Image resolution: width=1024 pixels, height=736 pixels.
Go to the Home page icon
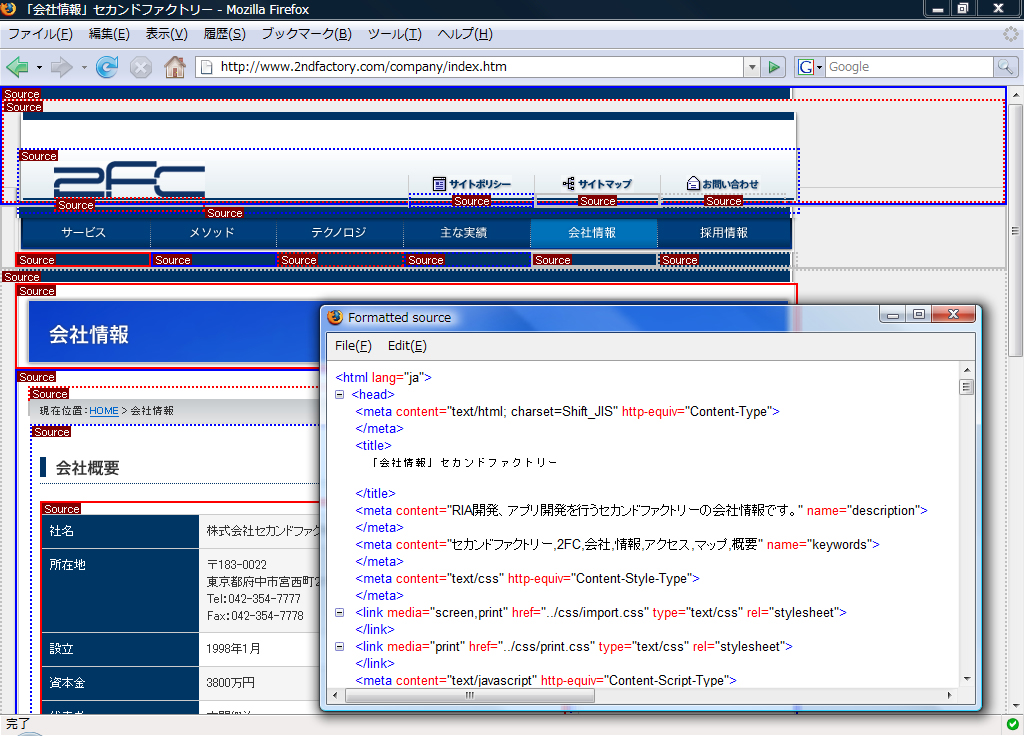[174, 67]
